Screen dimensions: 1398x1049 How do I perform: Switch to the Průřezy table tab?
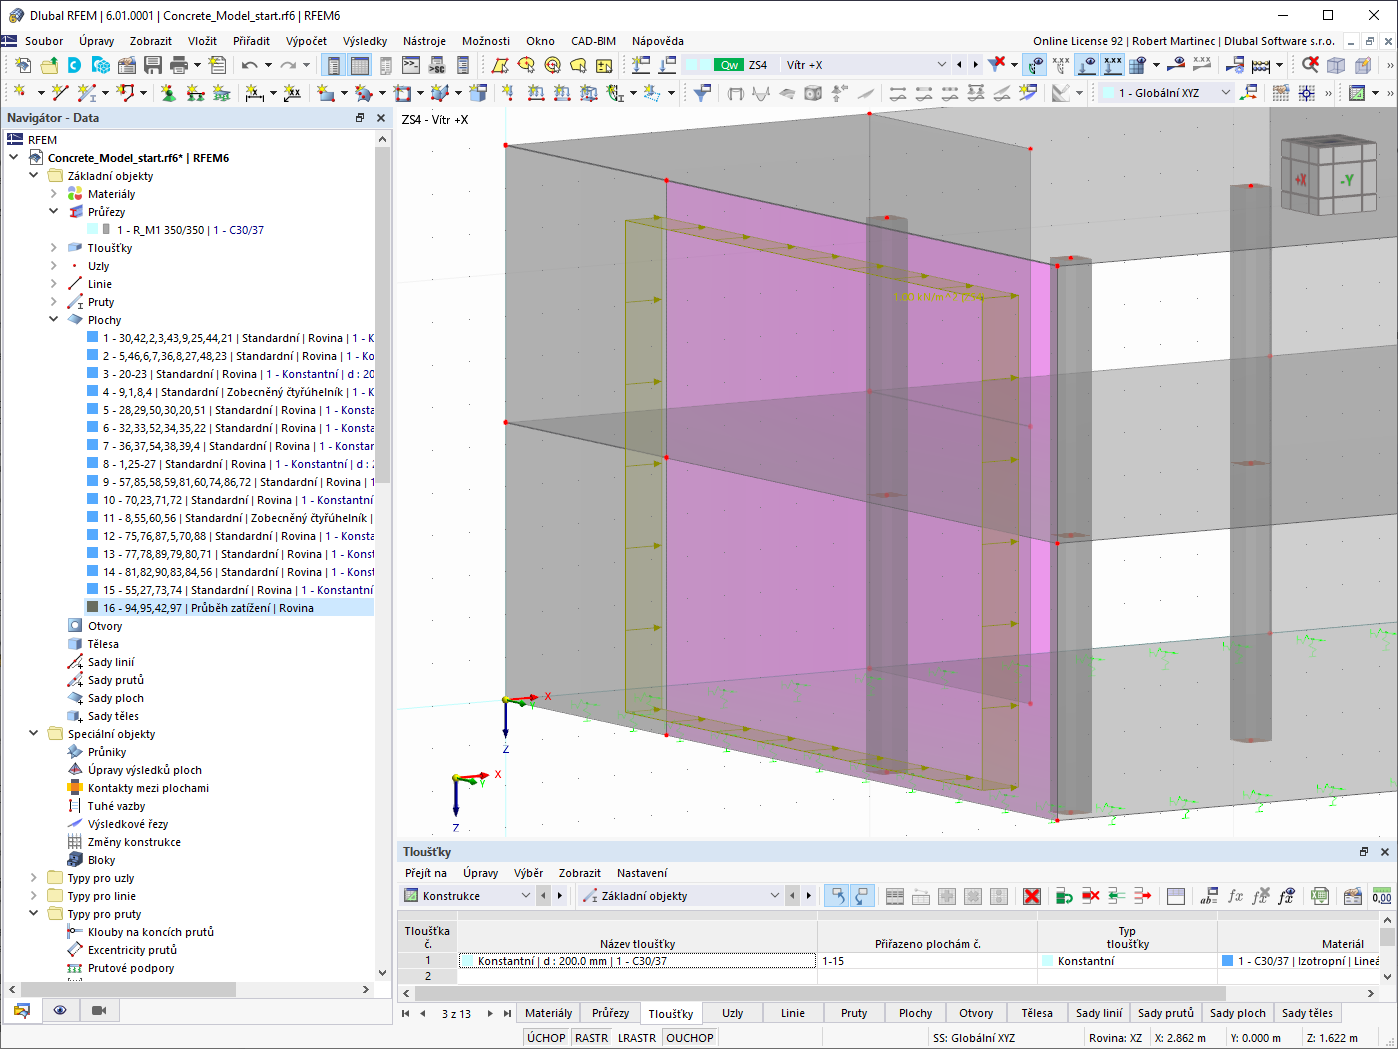610,1013
